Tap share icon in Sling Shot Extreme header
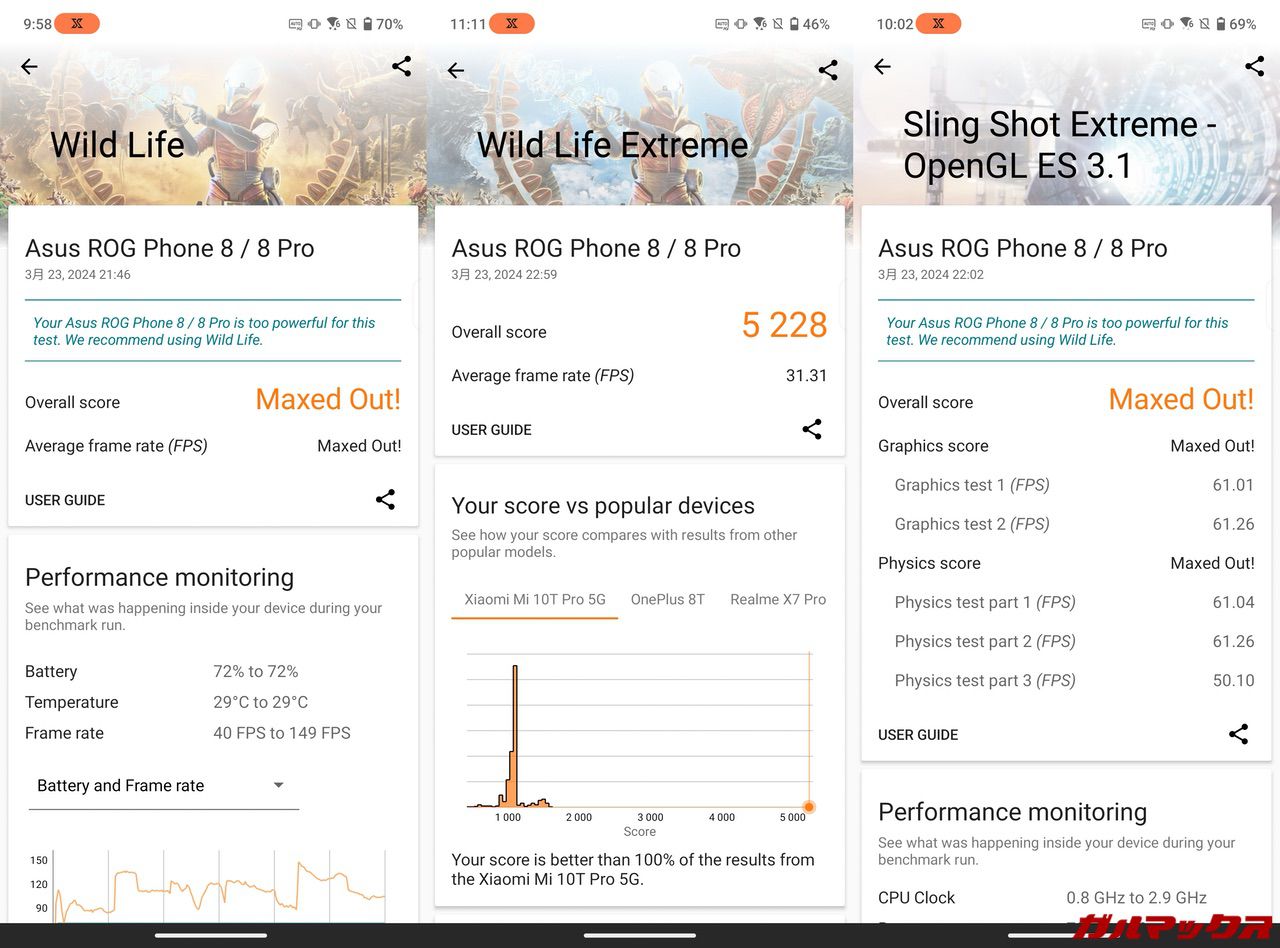Screen dimensions: 1280x948 point(1254,67)
